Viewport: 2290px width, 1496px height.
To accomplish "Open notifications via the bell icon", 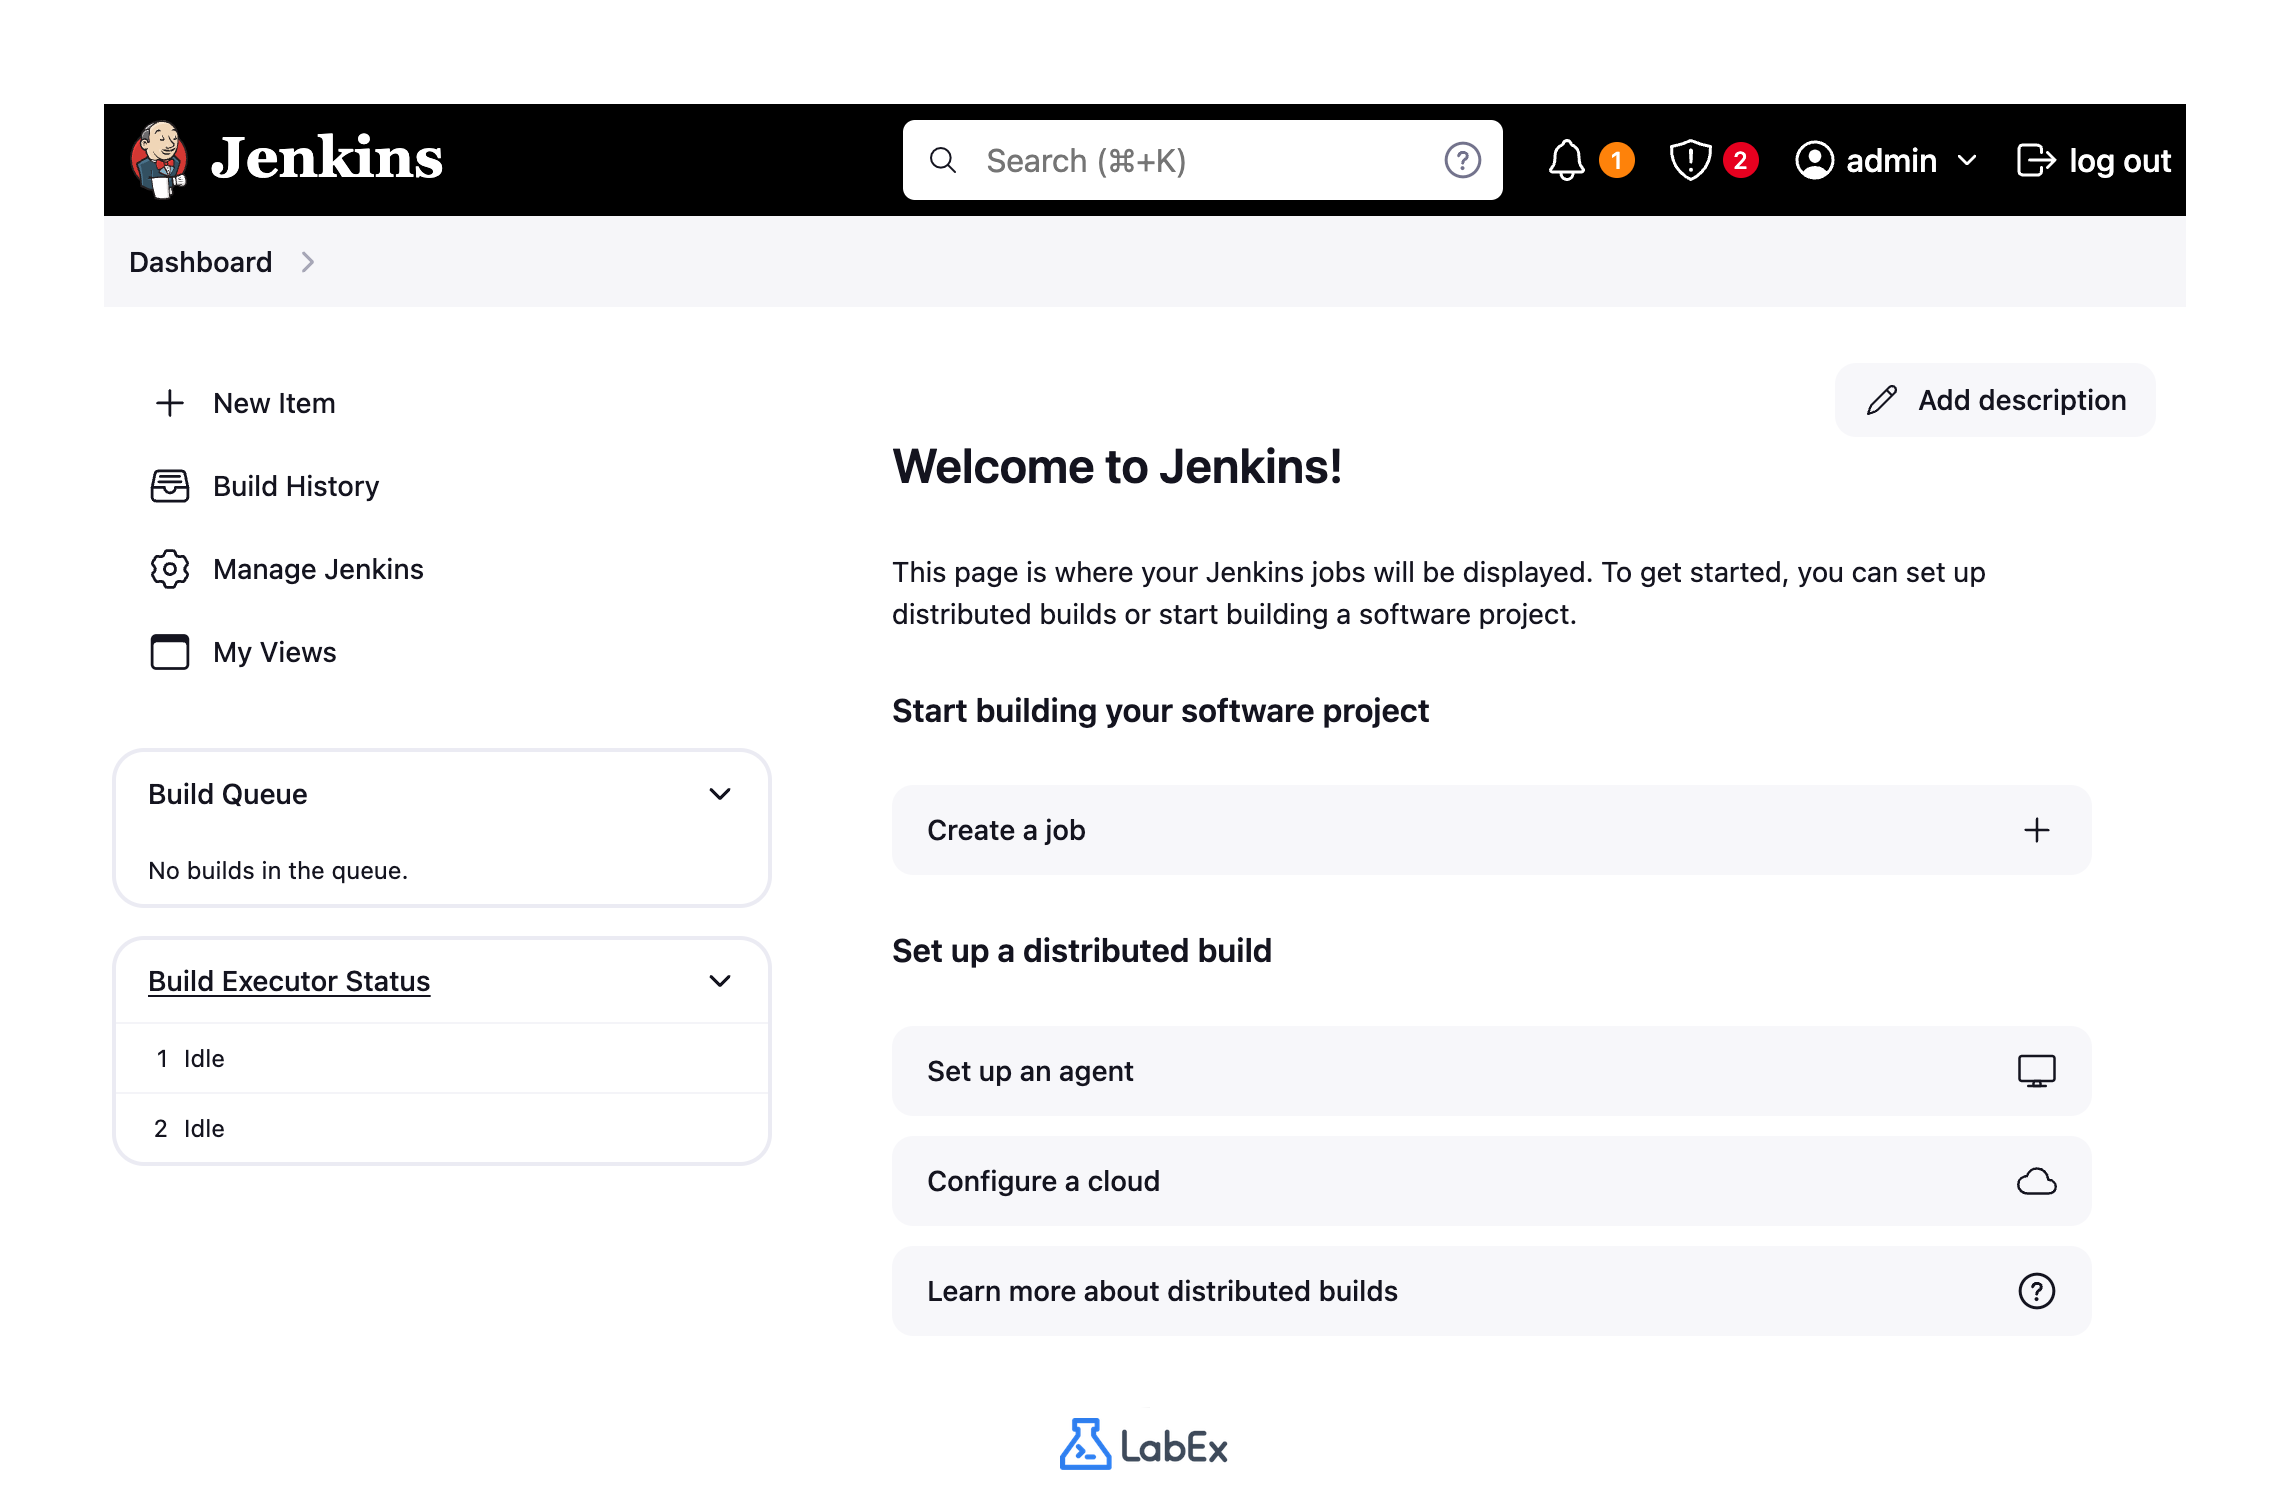I will click(1566, 159).
